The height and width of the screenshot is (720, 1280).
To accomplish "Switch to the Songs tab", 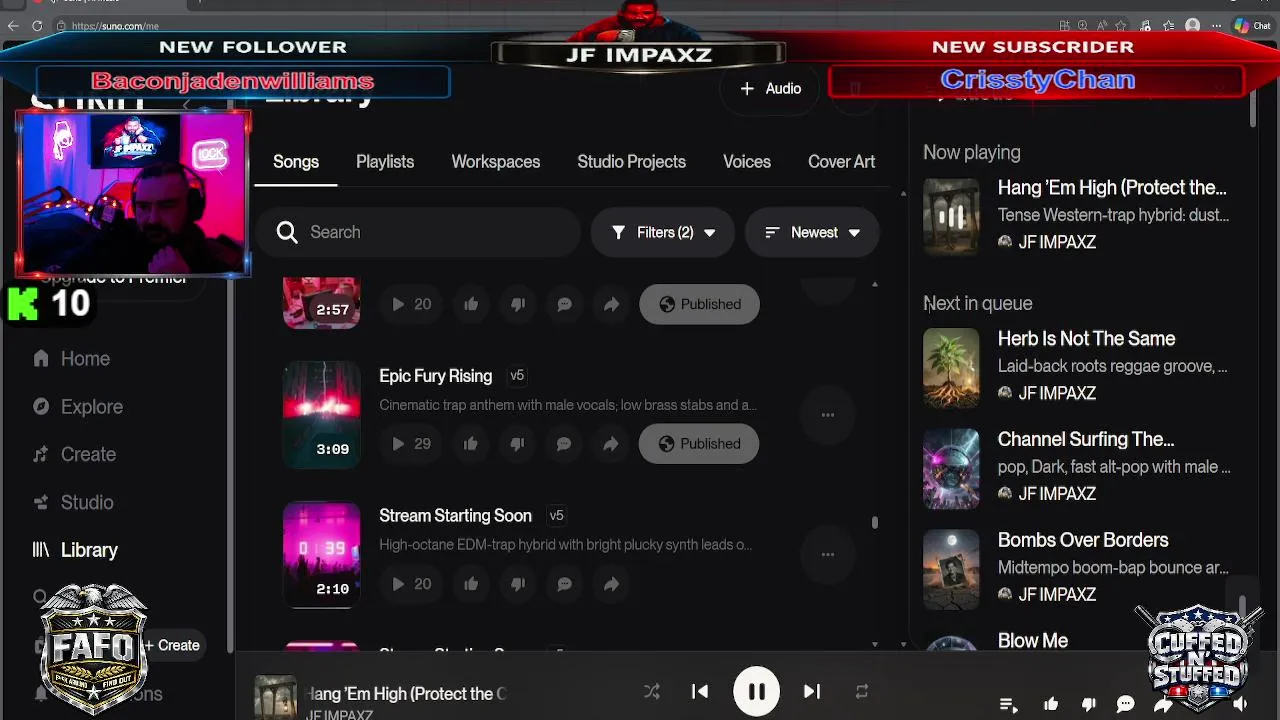I will 296,162.
